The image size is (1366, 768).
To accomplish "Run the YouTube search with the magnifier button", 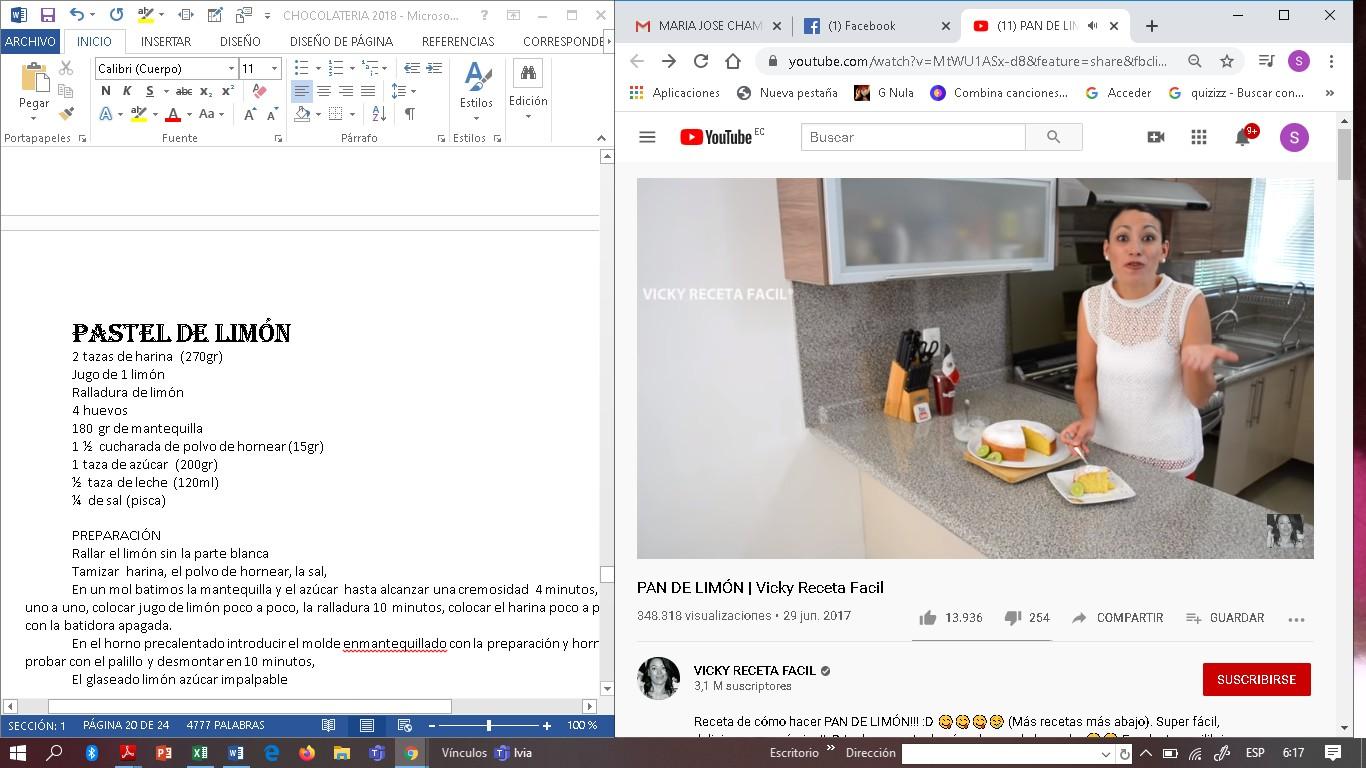I will click(x=1053, y=137).
